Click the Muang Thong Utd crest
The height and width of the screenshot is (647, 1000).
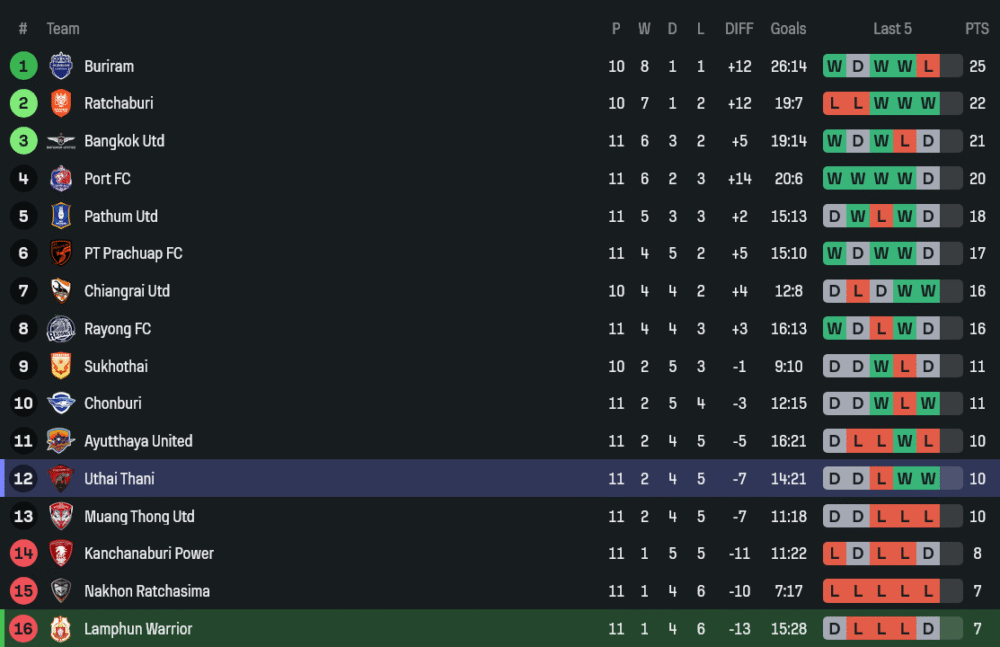[61, 517]
